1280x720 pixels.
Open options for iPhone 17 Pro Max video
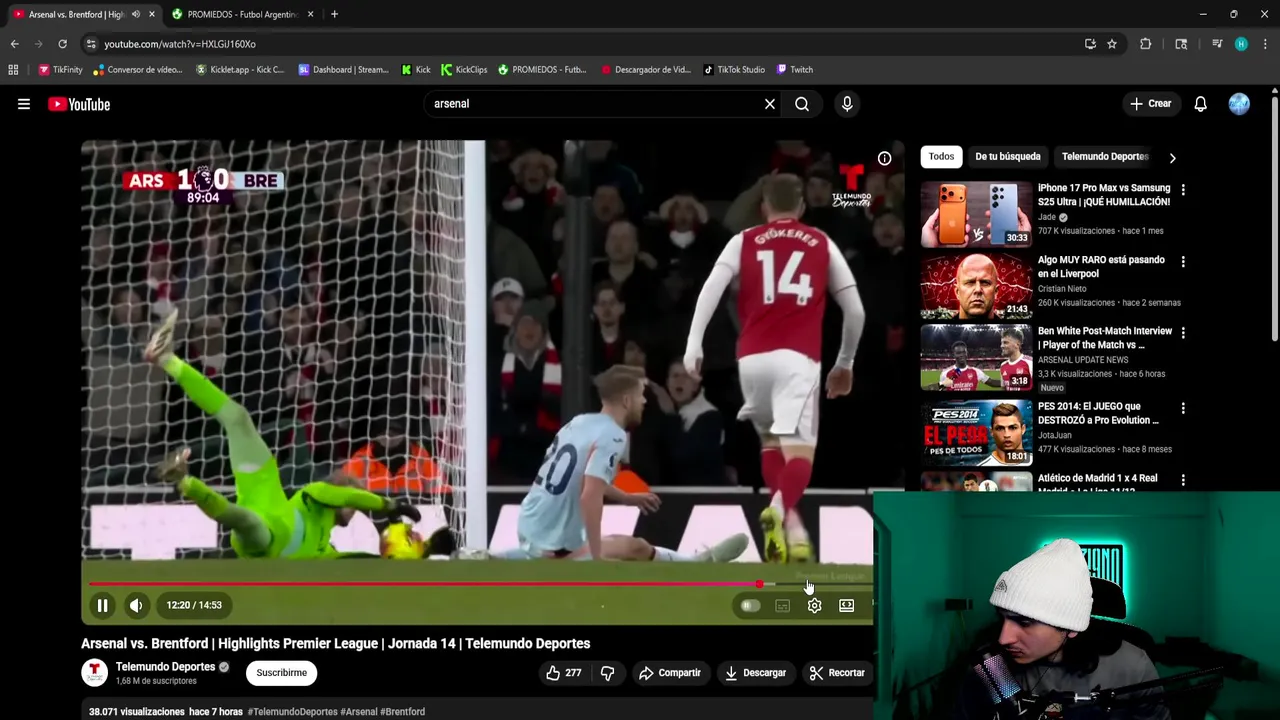pyautogui.click(x=1183, y=190)
